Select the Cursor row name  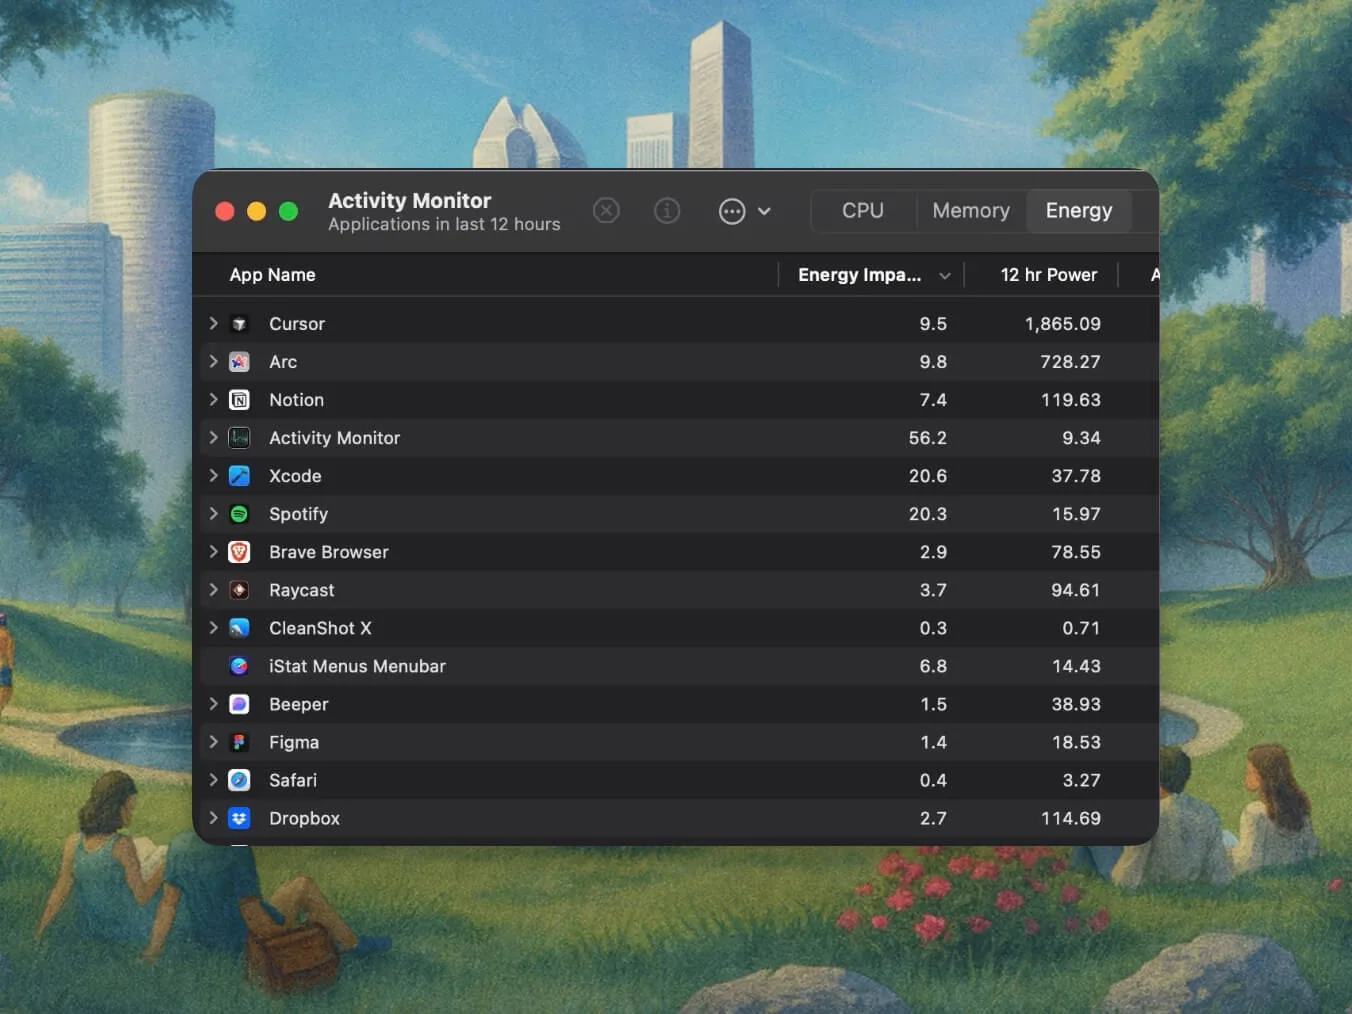pos(297,324)
